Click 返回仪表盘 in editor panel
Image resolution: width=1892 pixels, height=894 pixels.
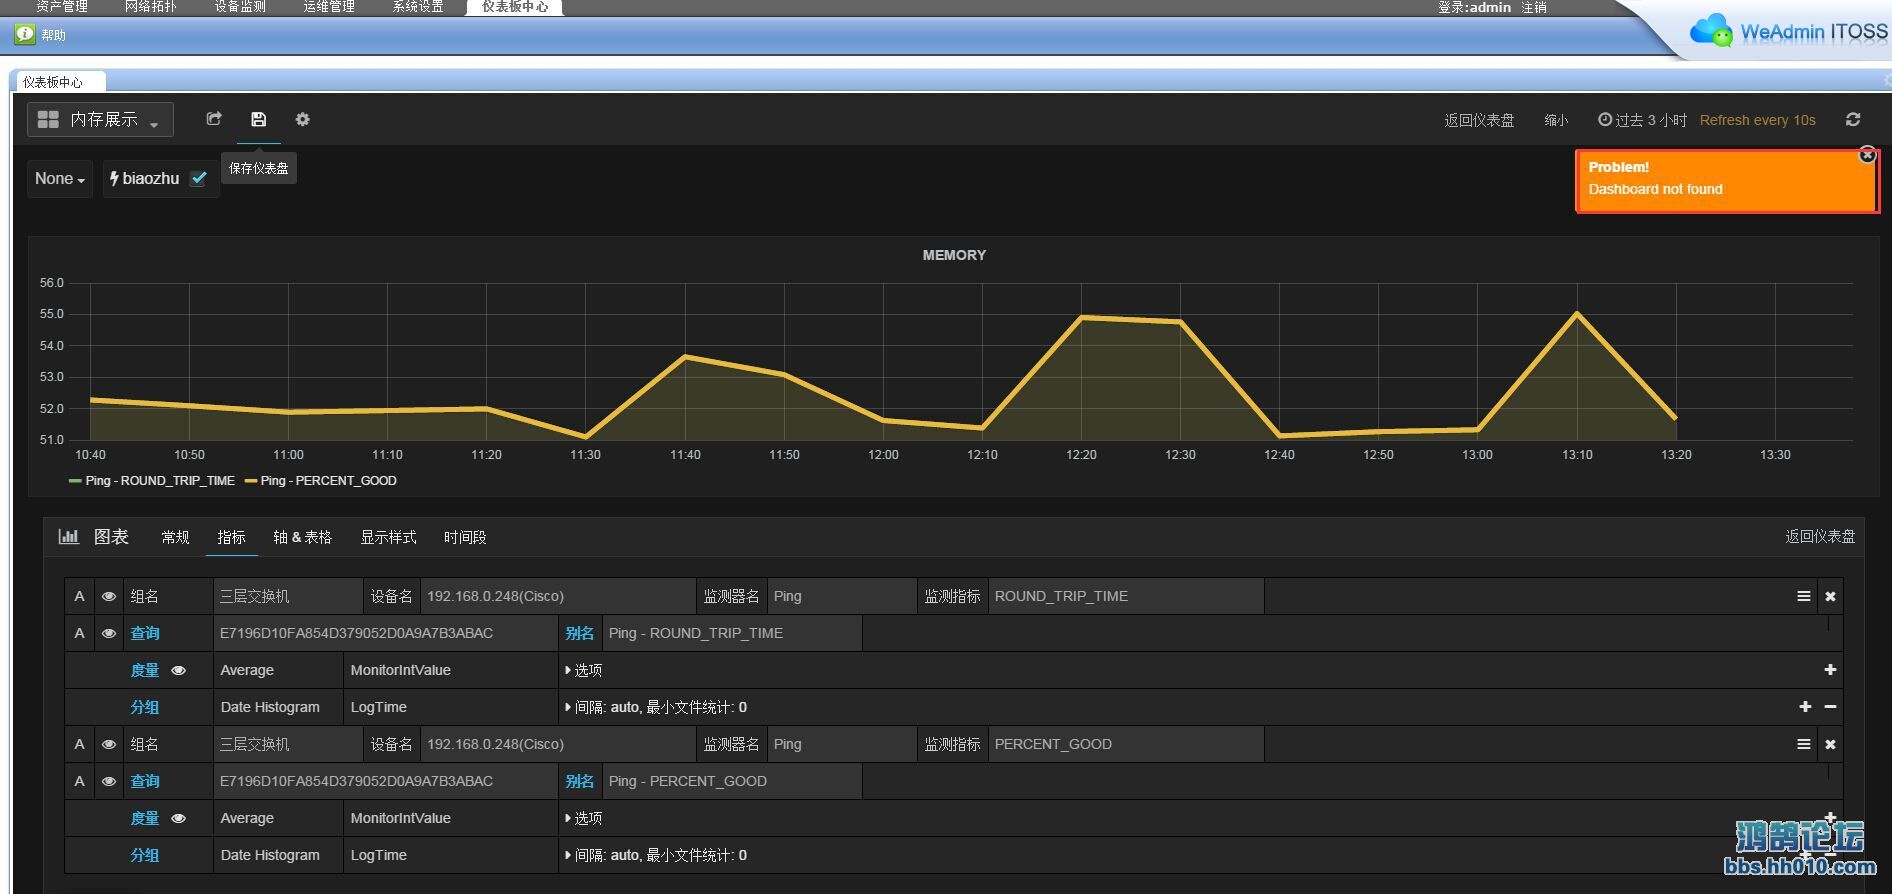click(x=1820, y=537)
